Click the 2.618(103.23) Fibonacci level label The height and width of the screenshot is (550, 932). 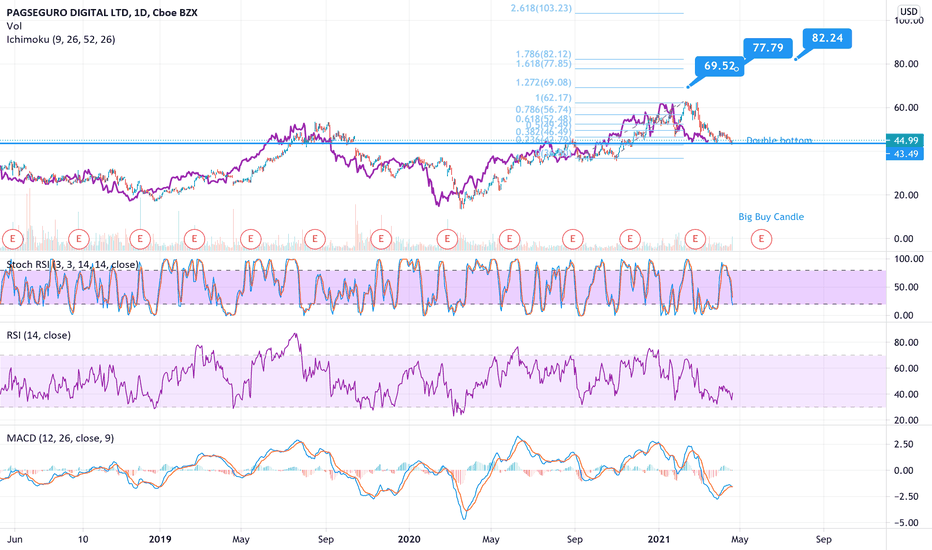(x=541, y=8)
